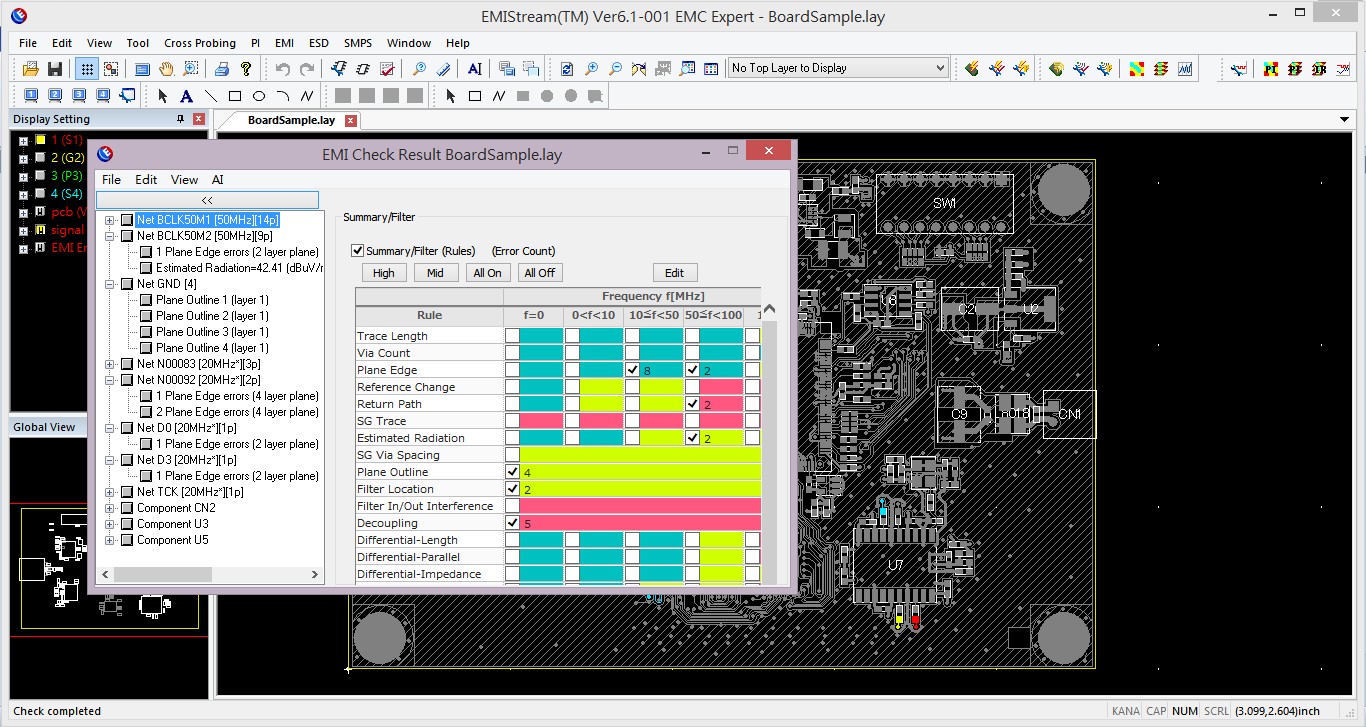Click the yellow 1 (S1) layer color swatch

click(40, 140)
